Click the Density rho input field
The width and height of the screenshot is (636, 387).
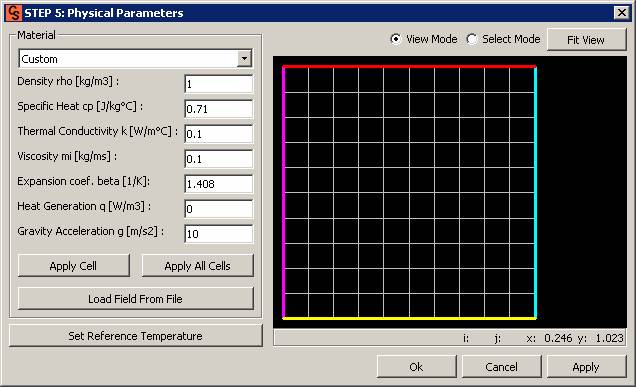tap(219, 84)
